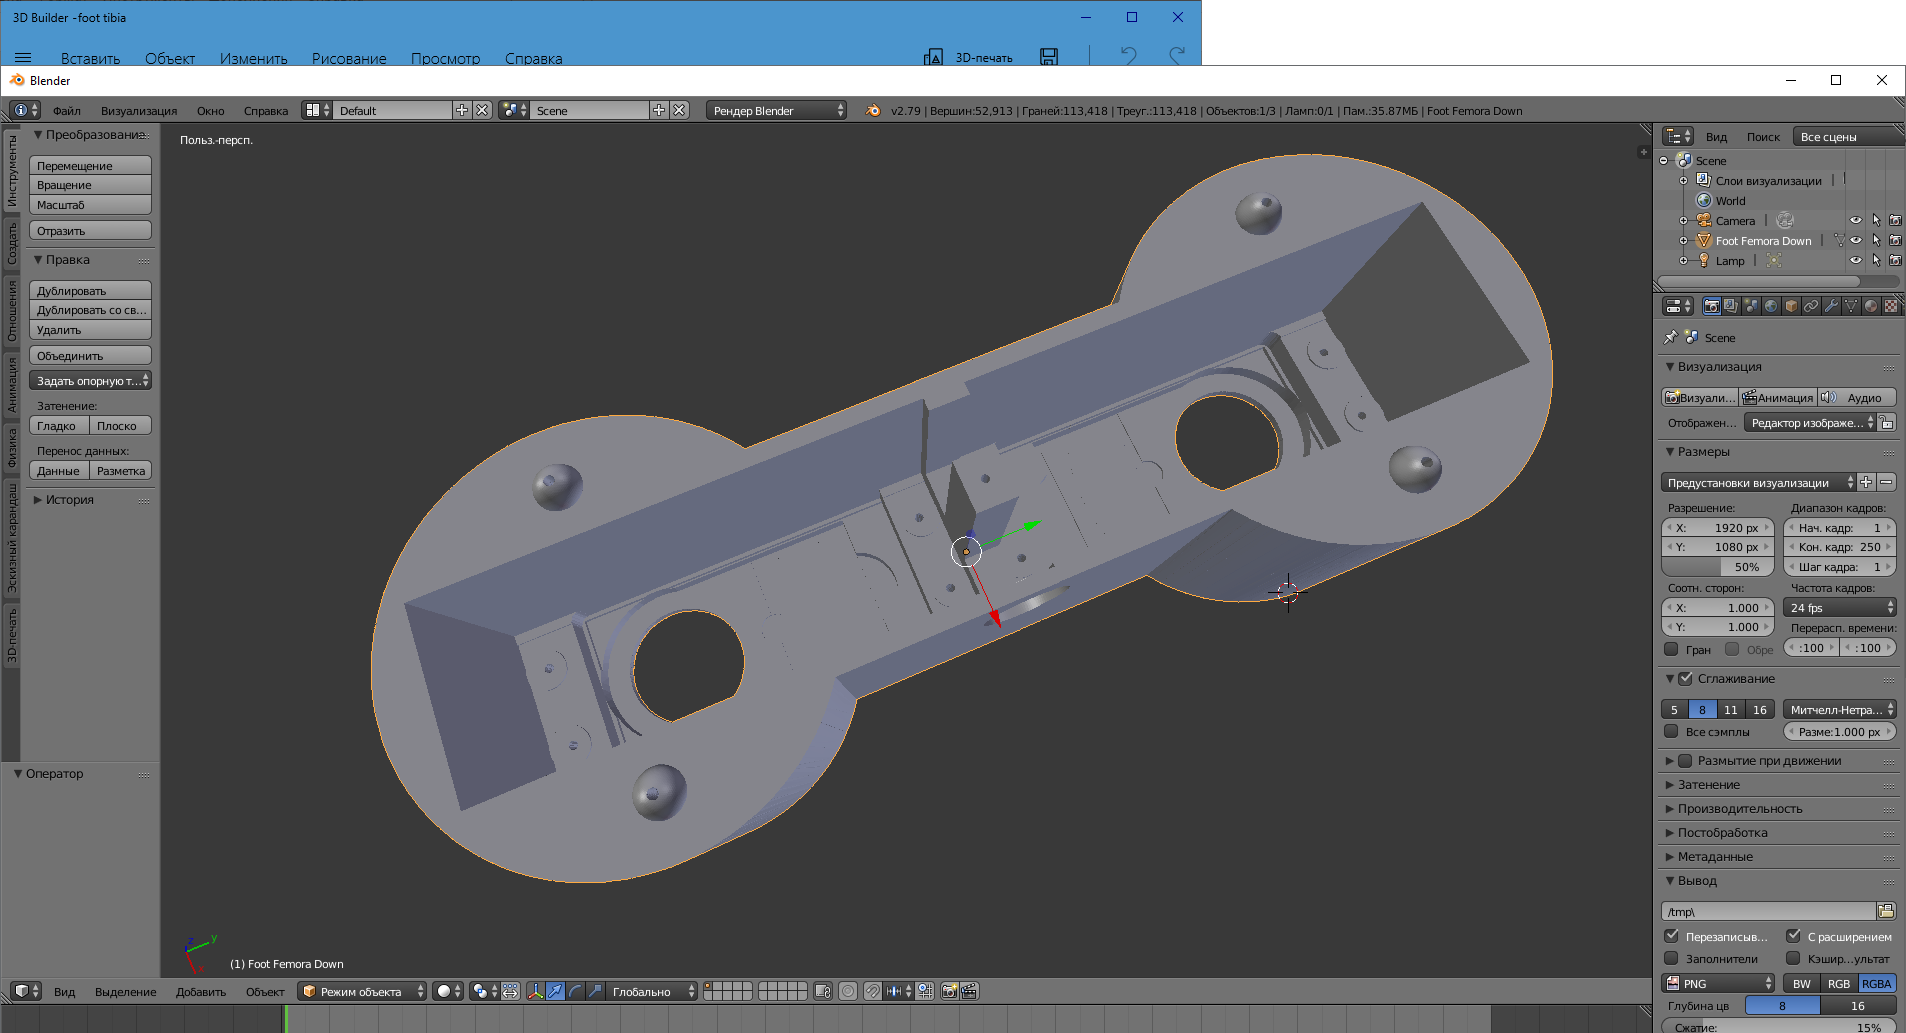Click the Дублировать button
Image resolution: width=1906 pixels, height=1033 pixels.
90,291
